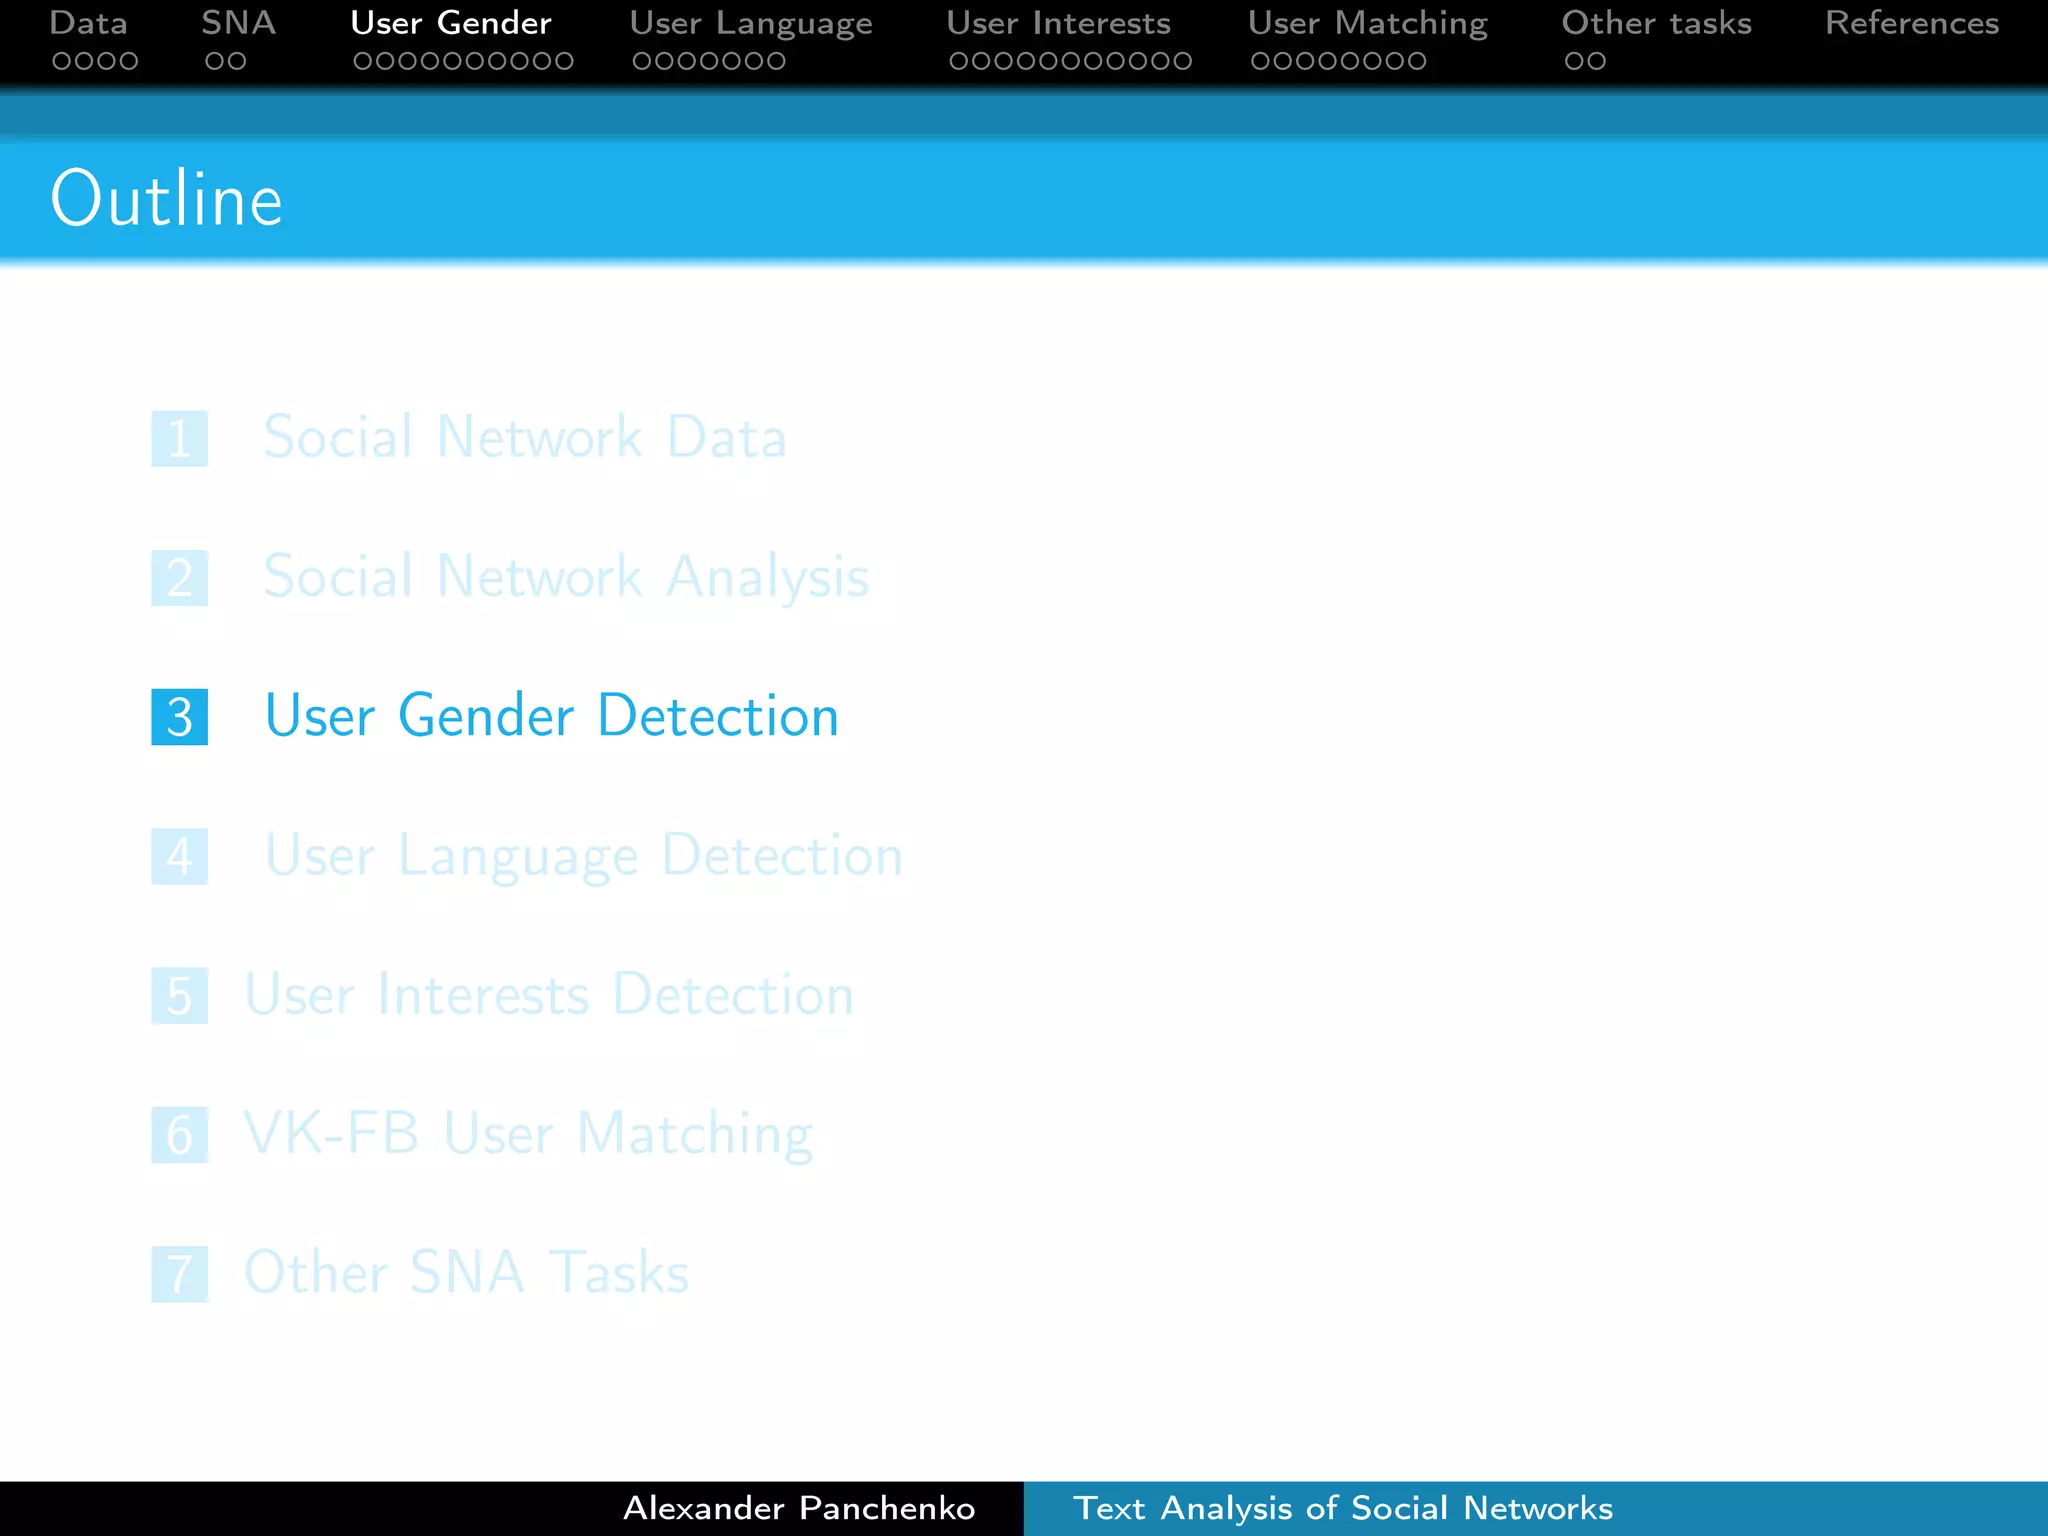Open outline item User Language Detection
This screenshot has width=2048, height=1536.
coord(583,857)
